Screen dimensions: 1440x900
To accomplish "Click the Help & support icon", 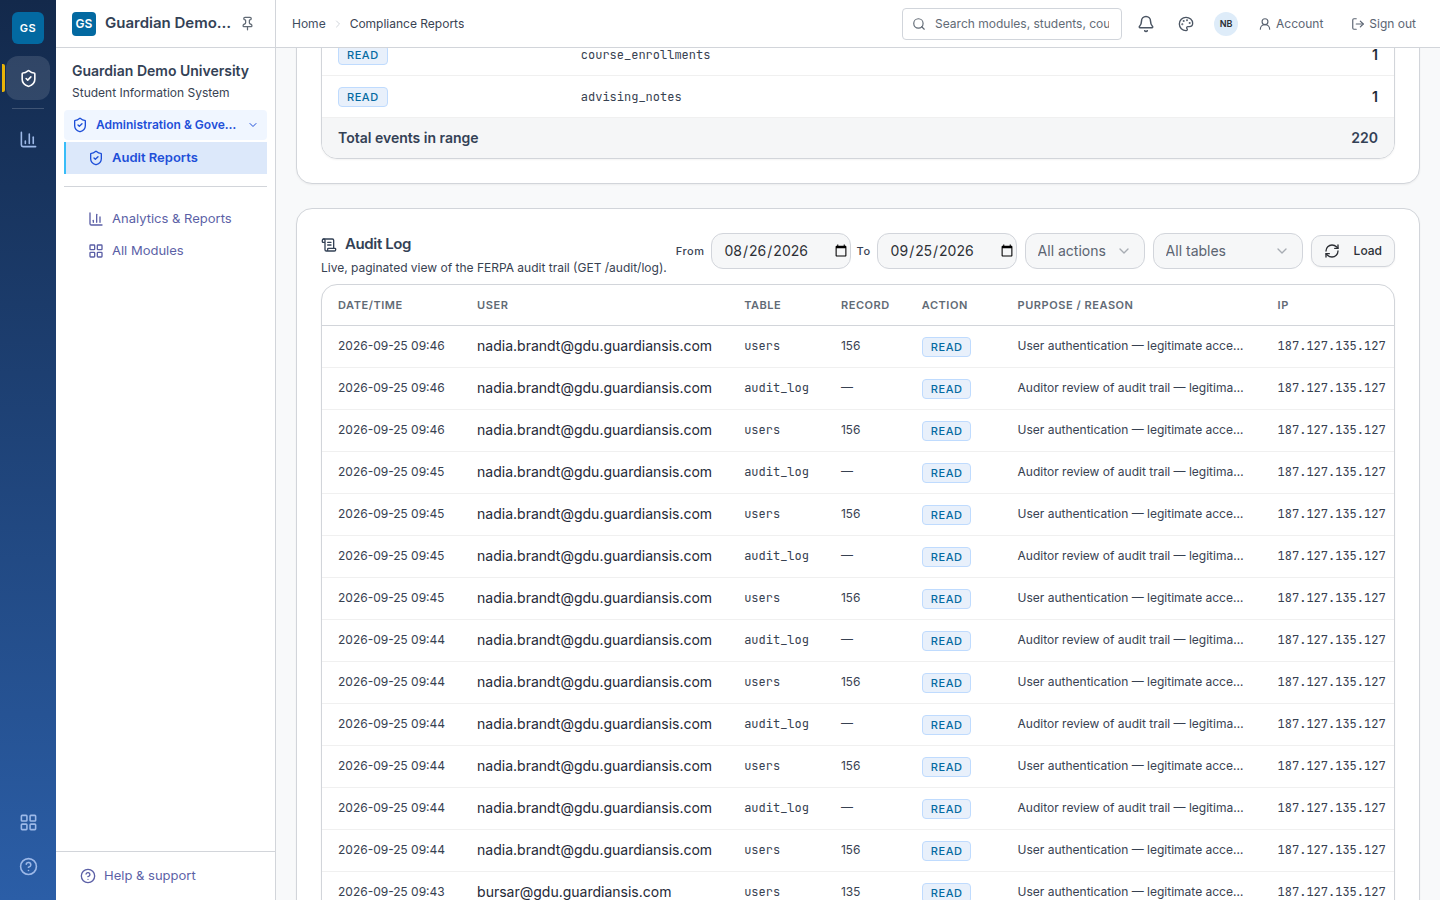I will tap(88, 876).
